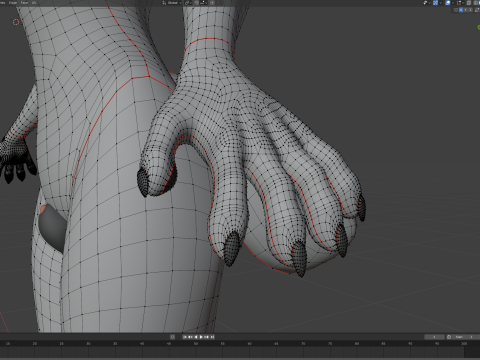480x360 pixels.
Task: Play the animation forward
Action: 201,337
